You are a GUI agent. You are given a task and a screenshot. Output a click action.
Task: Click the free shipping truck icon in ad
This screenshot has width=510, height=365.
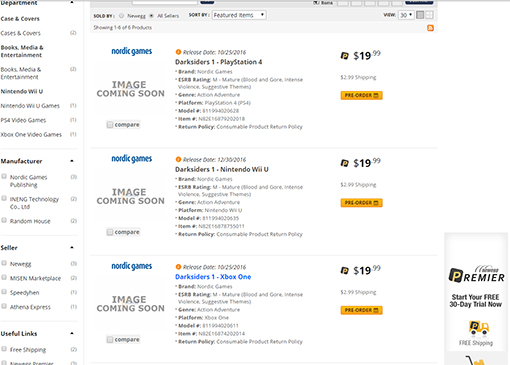(479, 328)
